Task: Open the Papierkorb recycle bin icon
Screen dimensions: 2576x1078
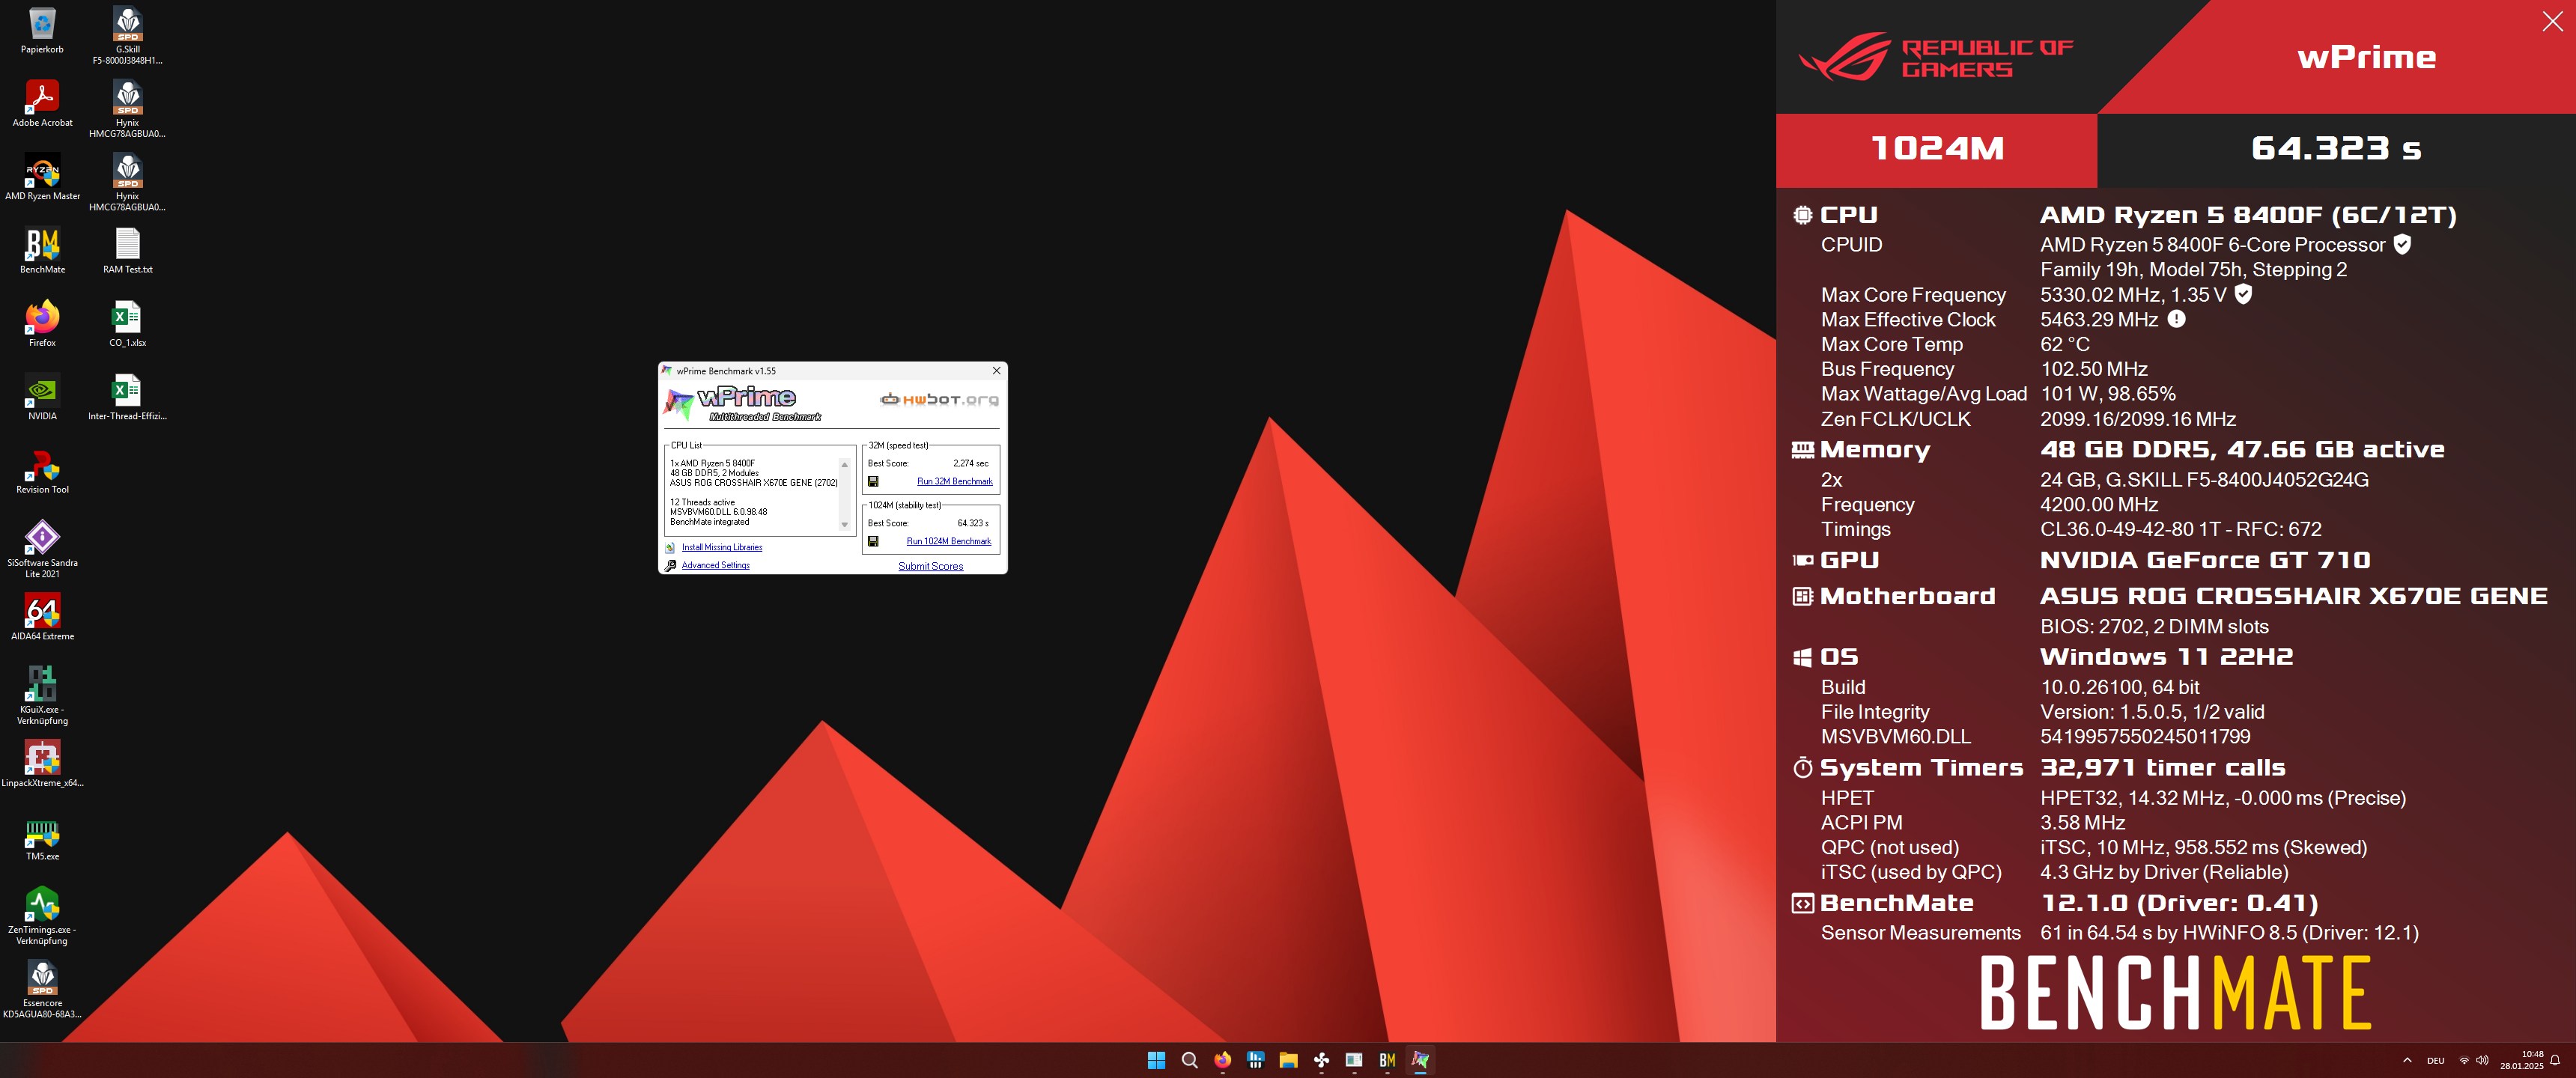Action: point(42,30)
